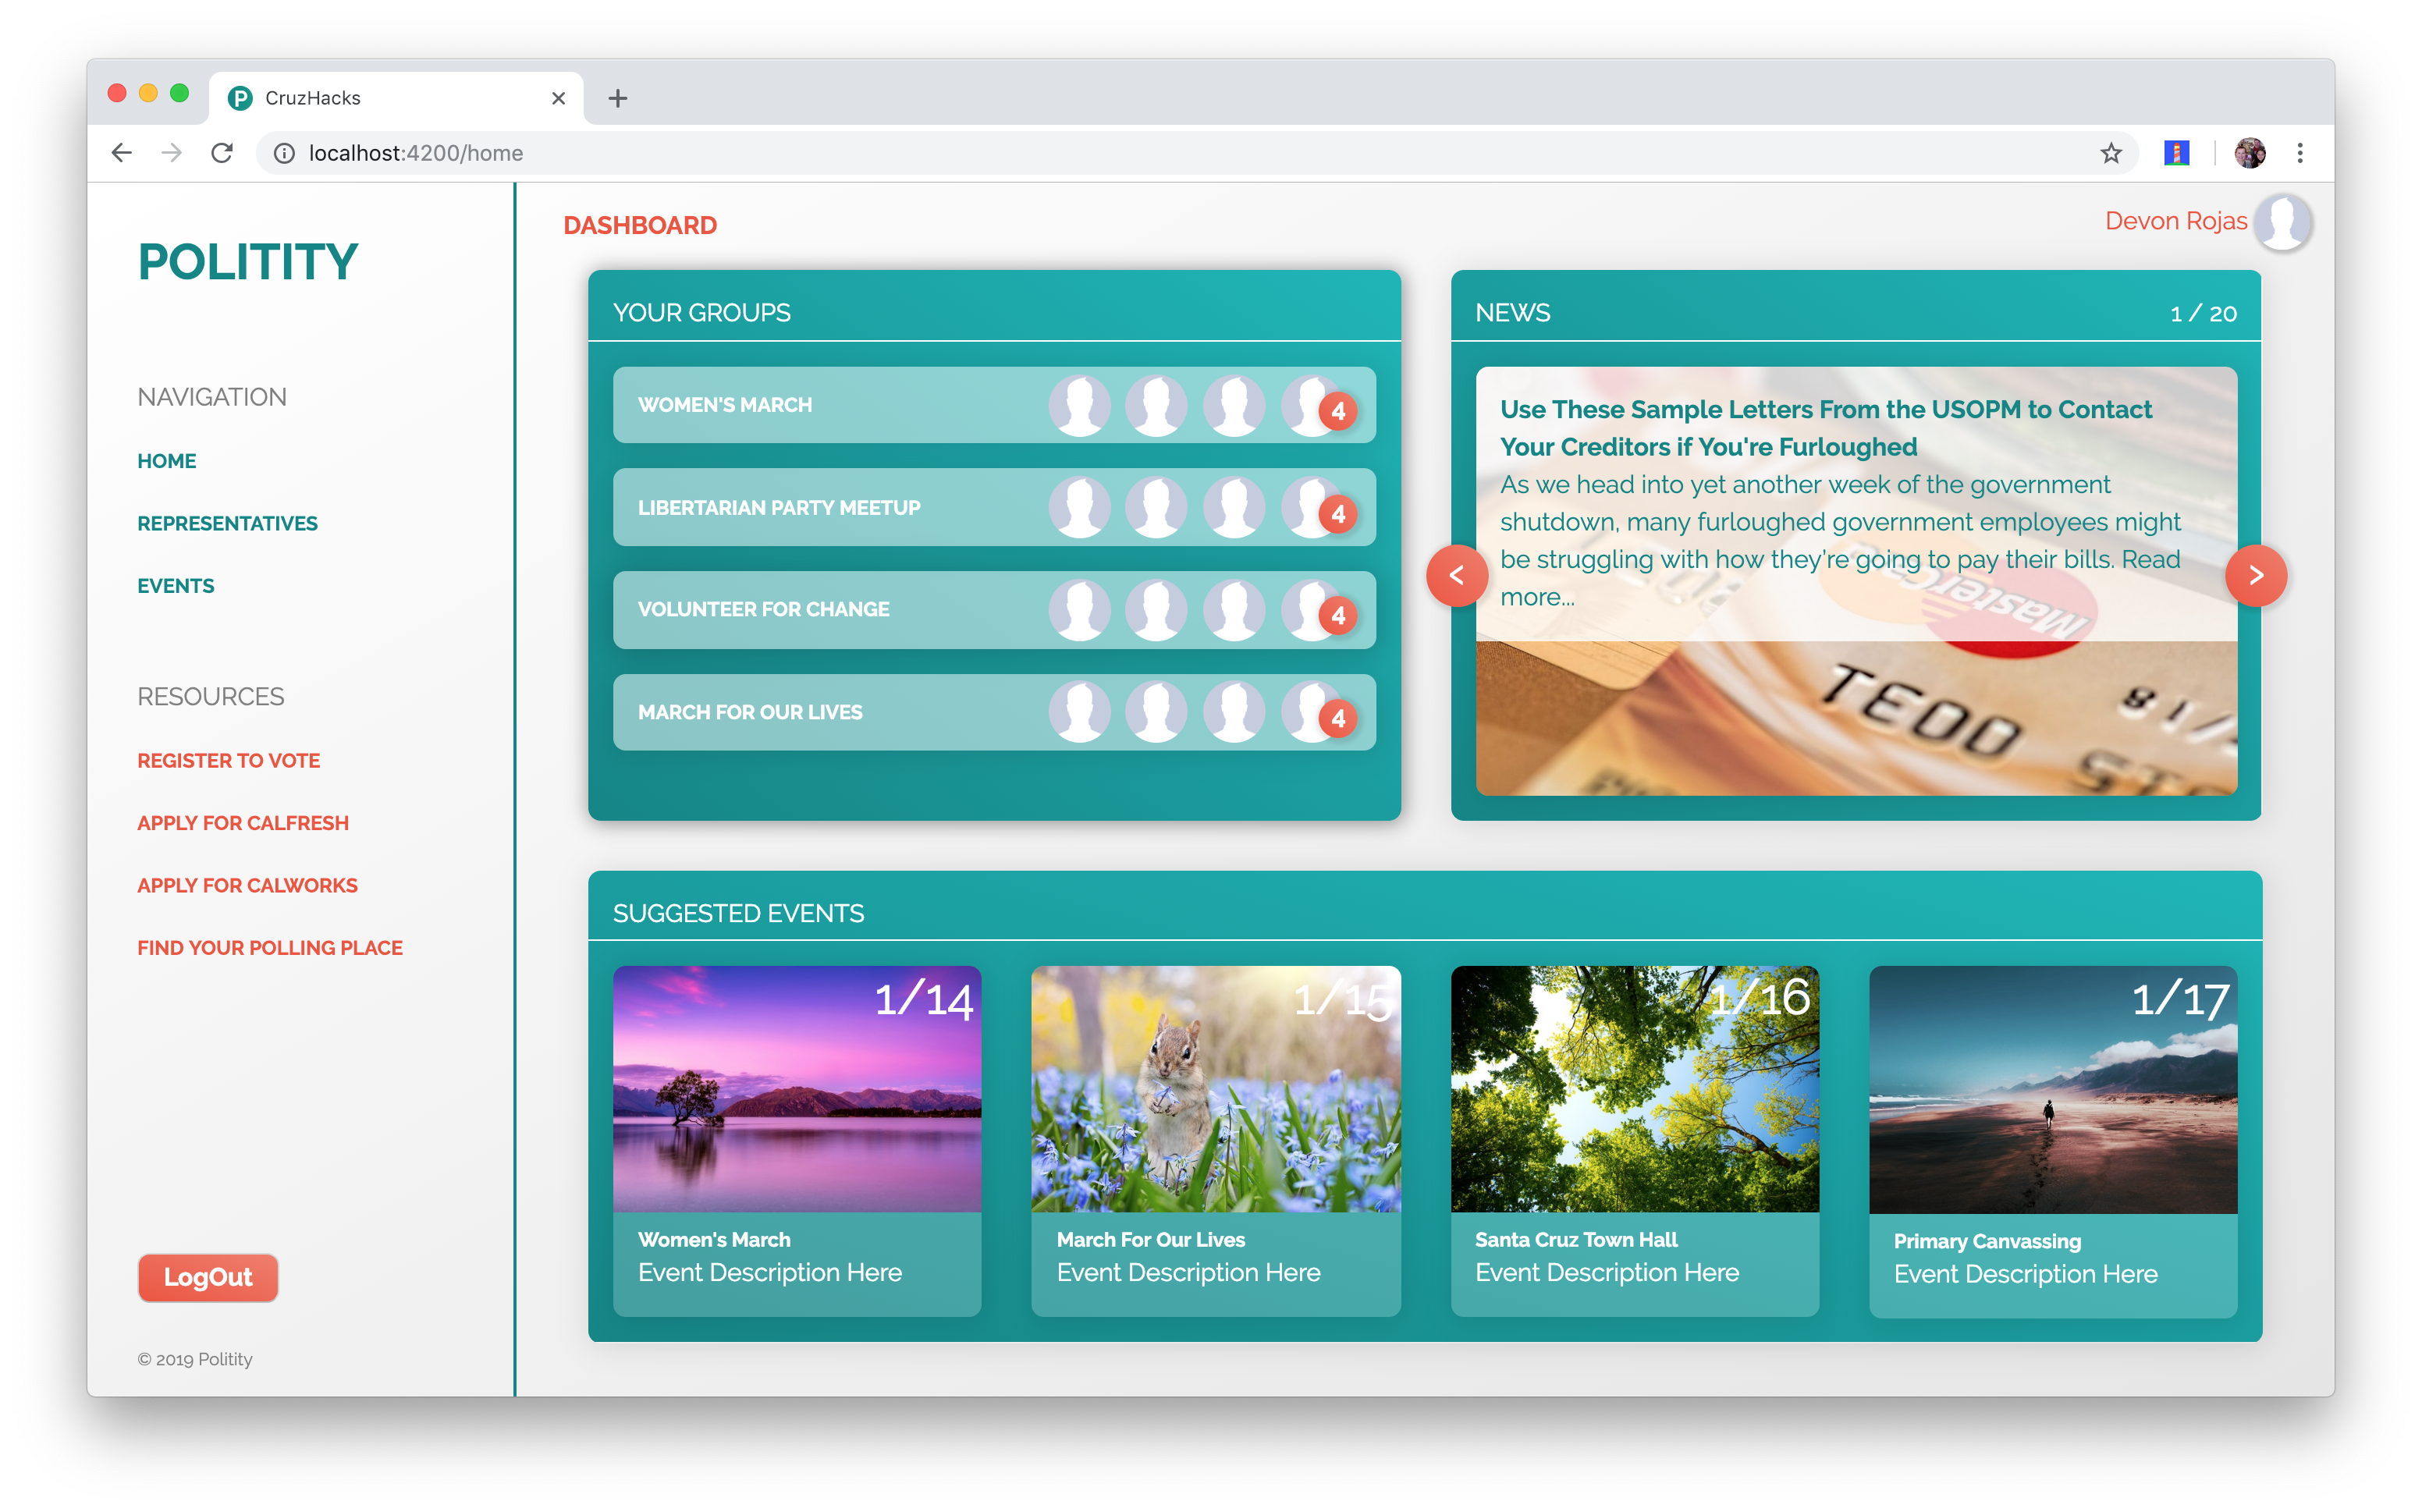The image size is (2422, 1512).
Task: Open the Chrome three-dot menu
Action: [x=2300, y=153]
